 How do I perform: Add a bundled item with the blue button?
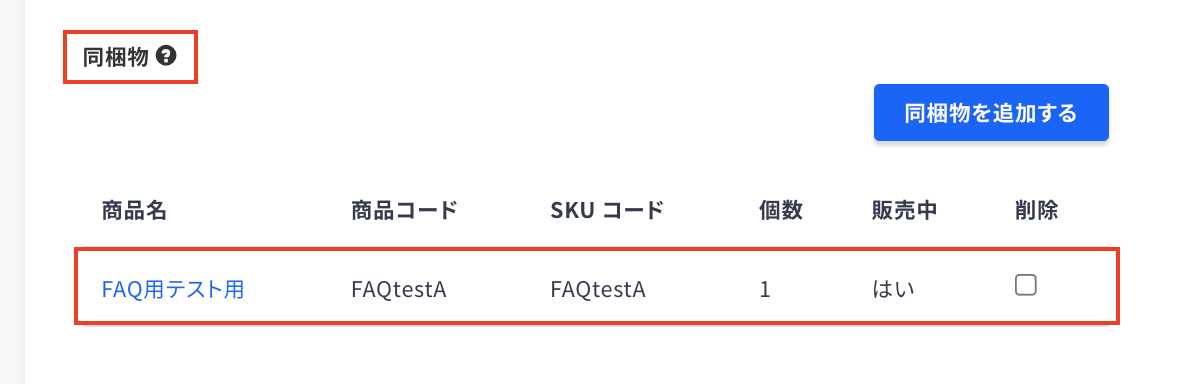pos(991,113)
